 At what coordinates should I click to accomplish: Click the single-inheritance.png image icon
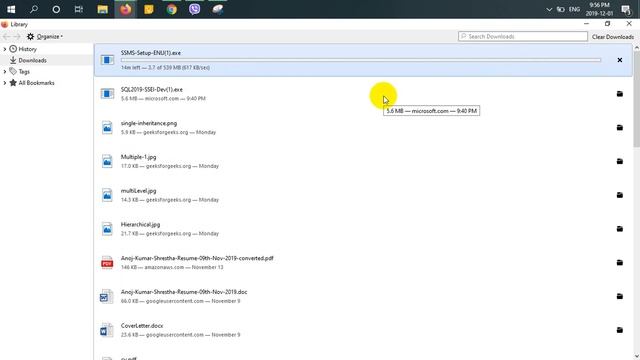107,127
